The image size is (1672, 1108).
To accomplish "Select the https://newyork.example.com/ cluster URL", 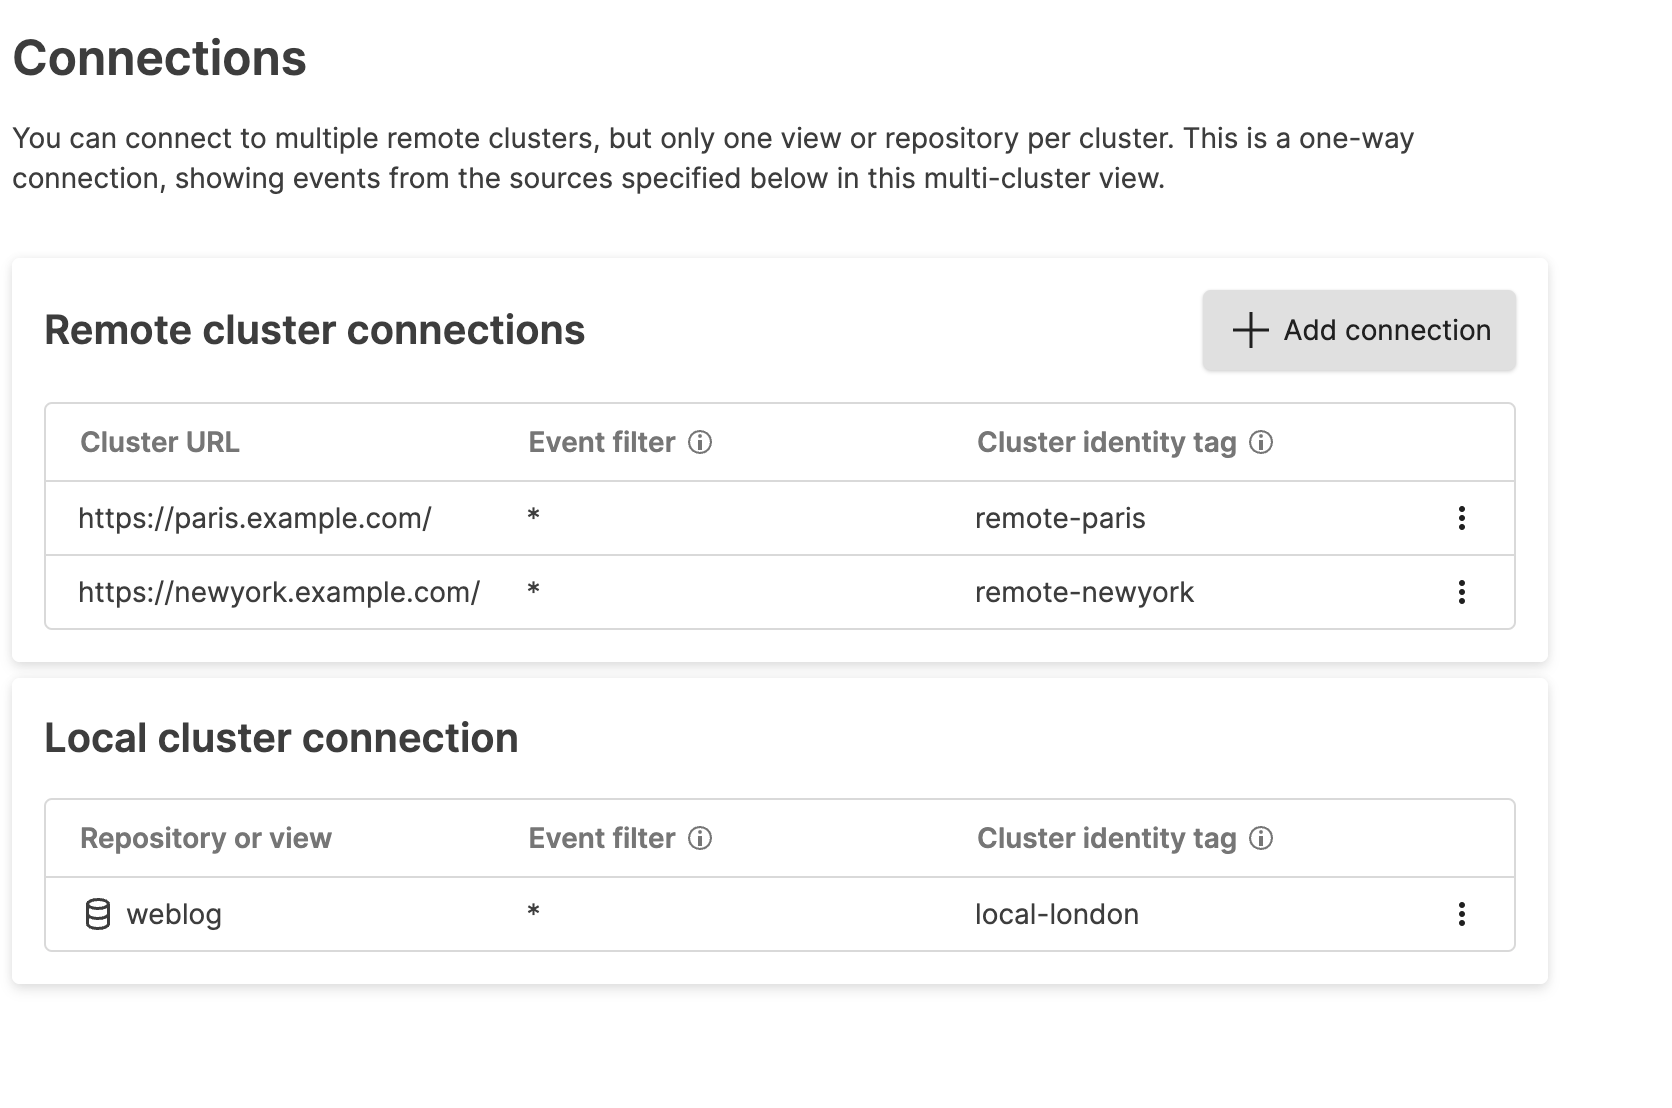I will coord(279,592).
